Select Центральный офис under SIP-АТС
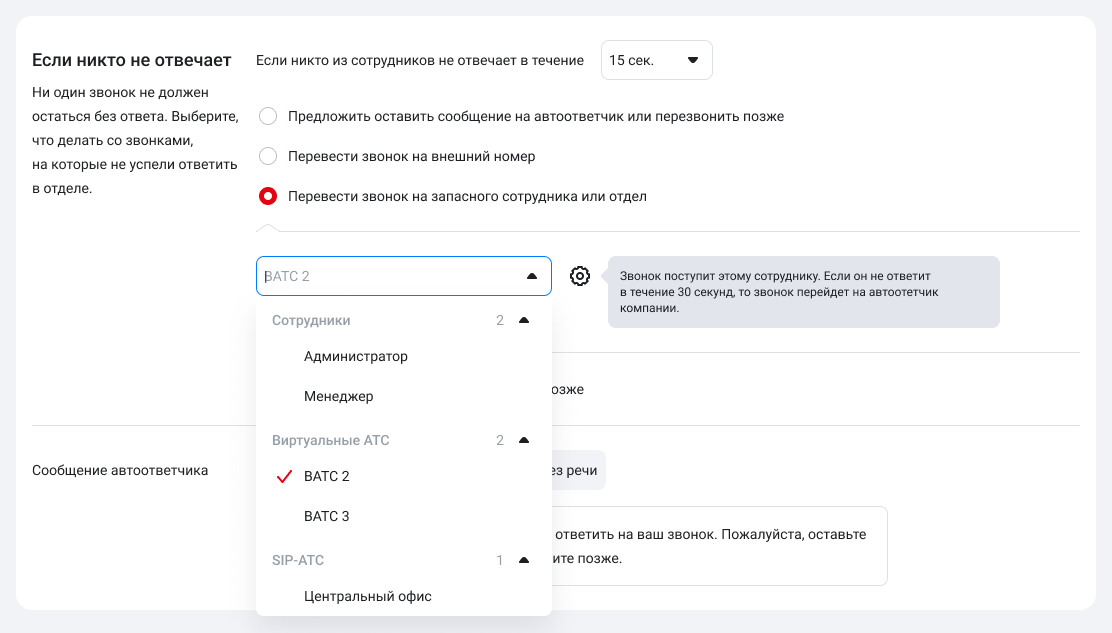 tap(368, 596)
